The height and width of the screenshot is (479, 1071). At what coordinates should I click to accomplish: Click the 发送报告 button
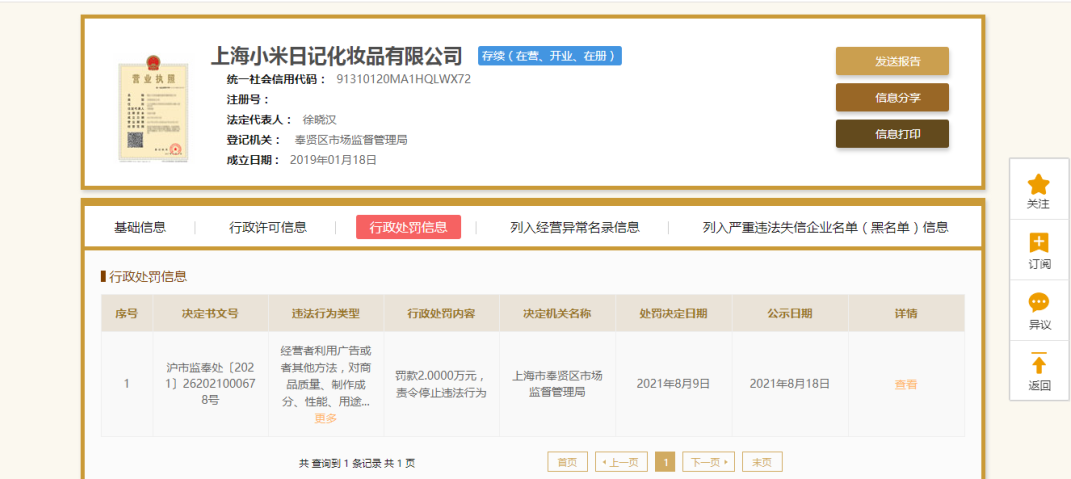(892, 61)
